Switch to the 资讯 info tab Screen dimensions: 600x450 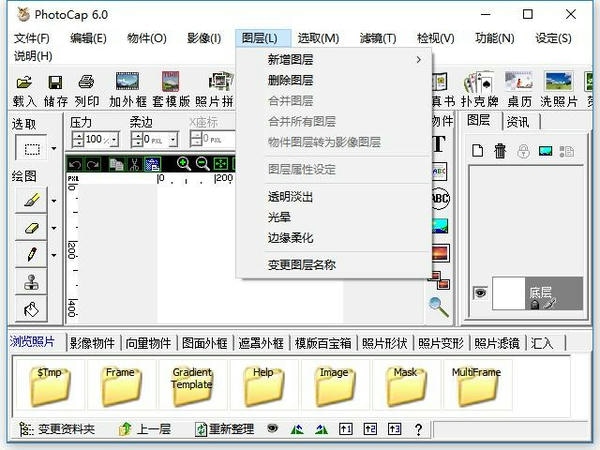(x=518, y=122)
